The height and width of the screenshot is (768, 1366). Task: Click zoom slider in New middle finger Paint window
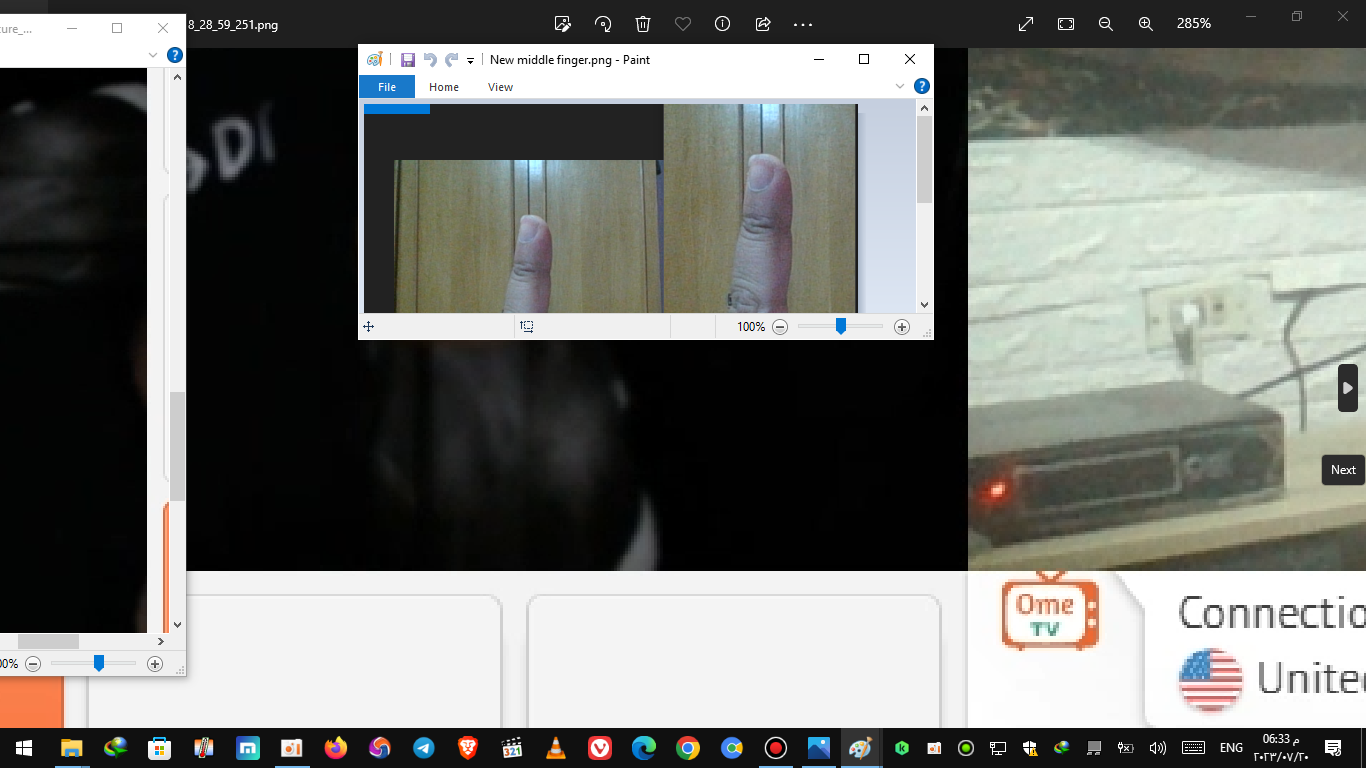pos(841,327)
